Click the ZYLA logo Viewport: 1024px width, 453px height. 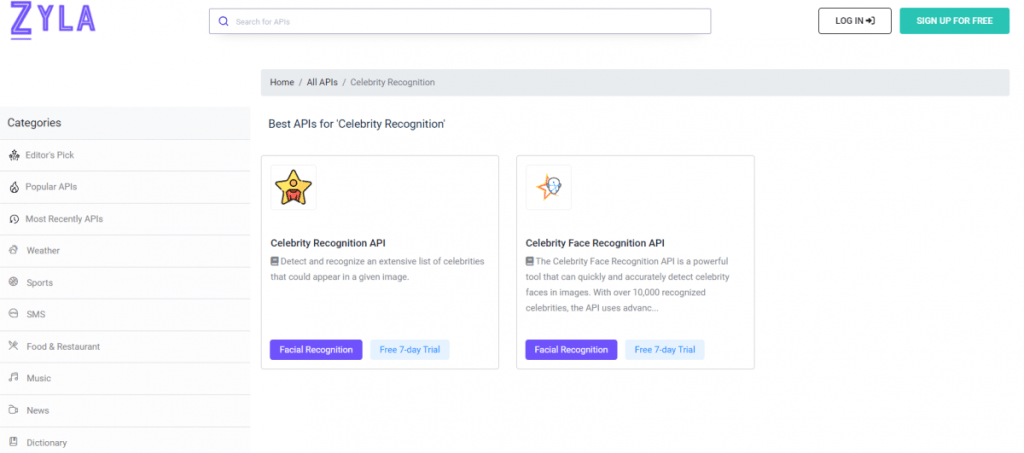(x=53, y=20)
